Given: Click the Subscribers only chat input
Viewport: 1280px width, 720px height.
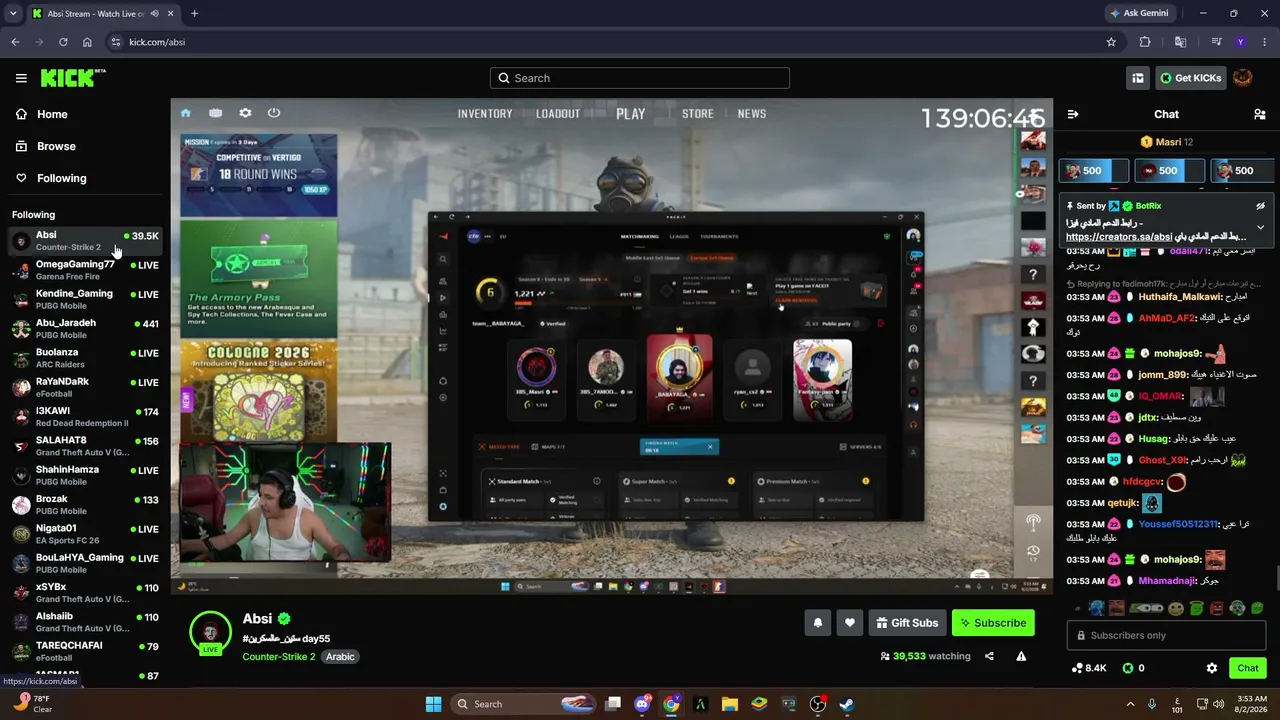Looking at the screenshot, I should [1166, 635].
